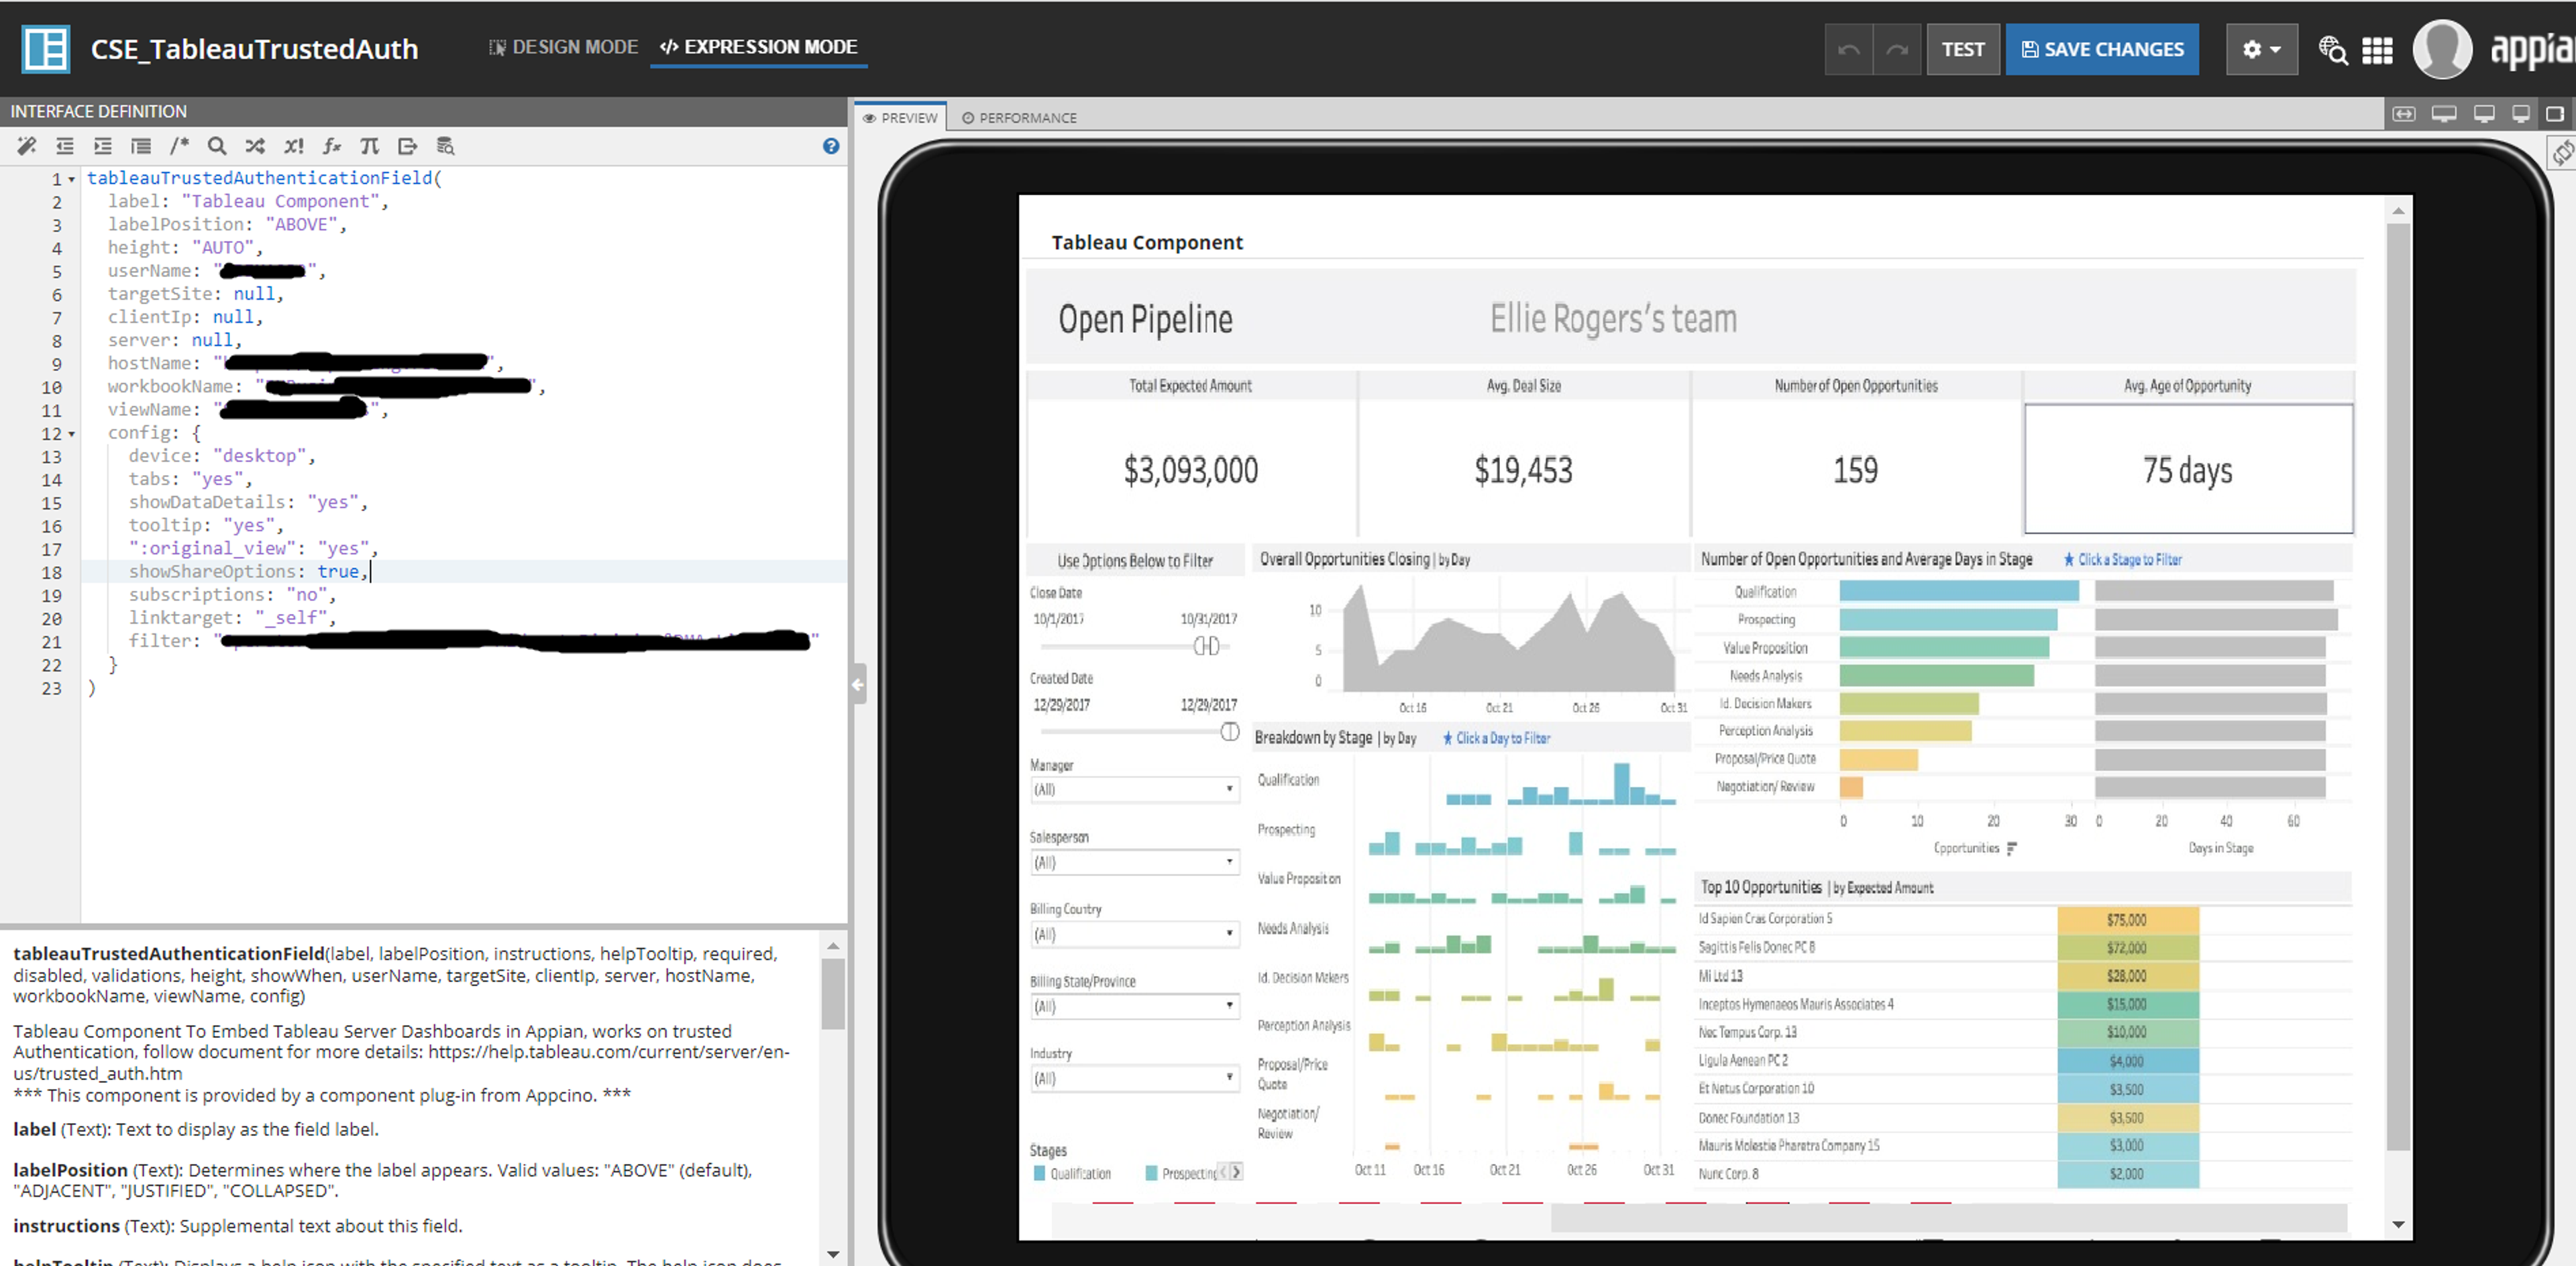Click the comment out /* icon

tap(179, 146)
